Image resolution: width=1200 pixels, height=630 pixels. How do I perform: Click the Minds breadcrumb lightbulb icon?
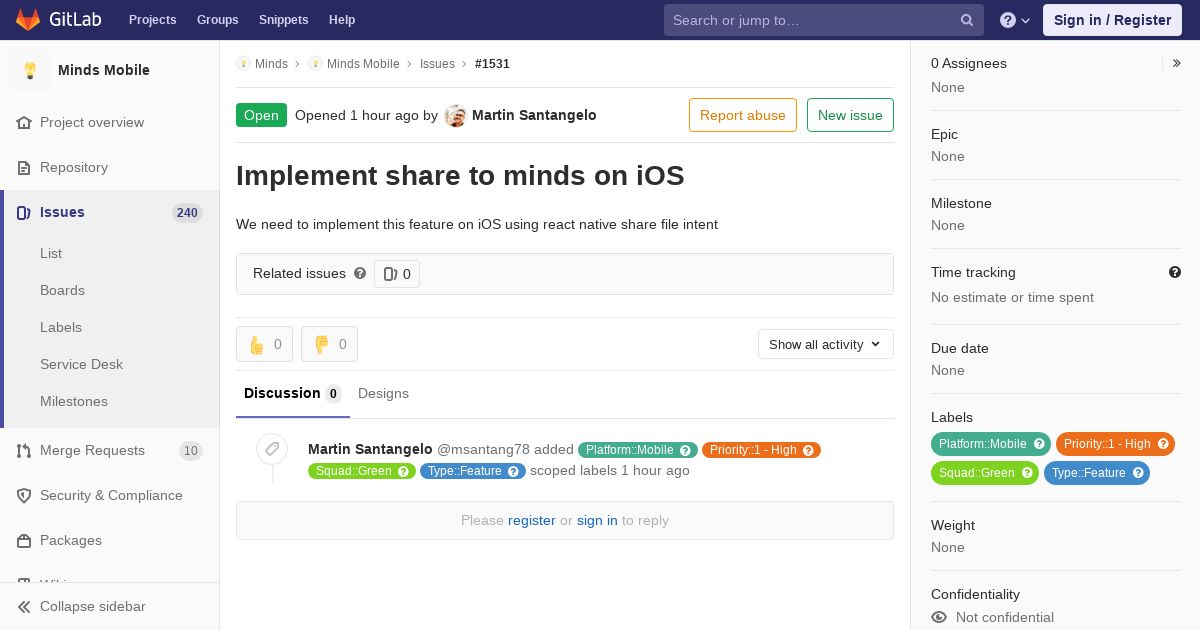click(243, 63)
